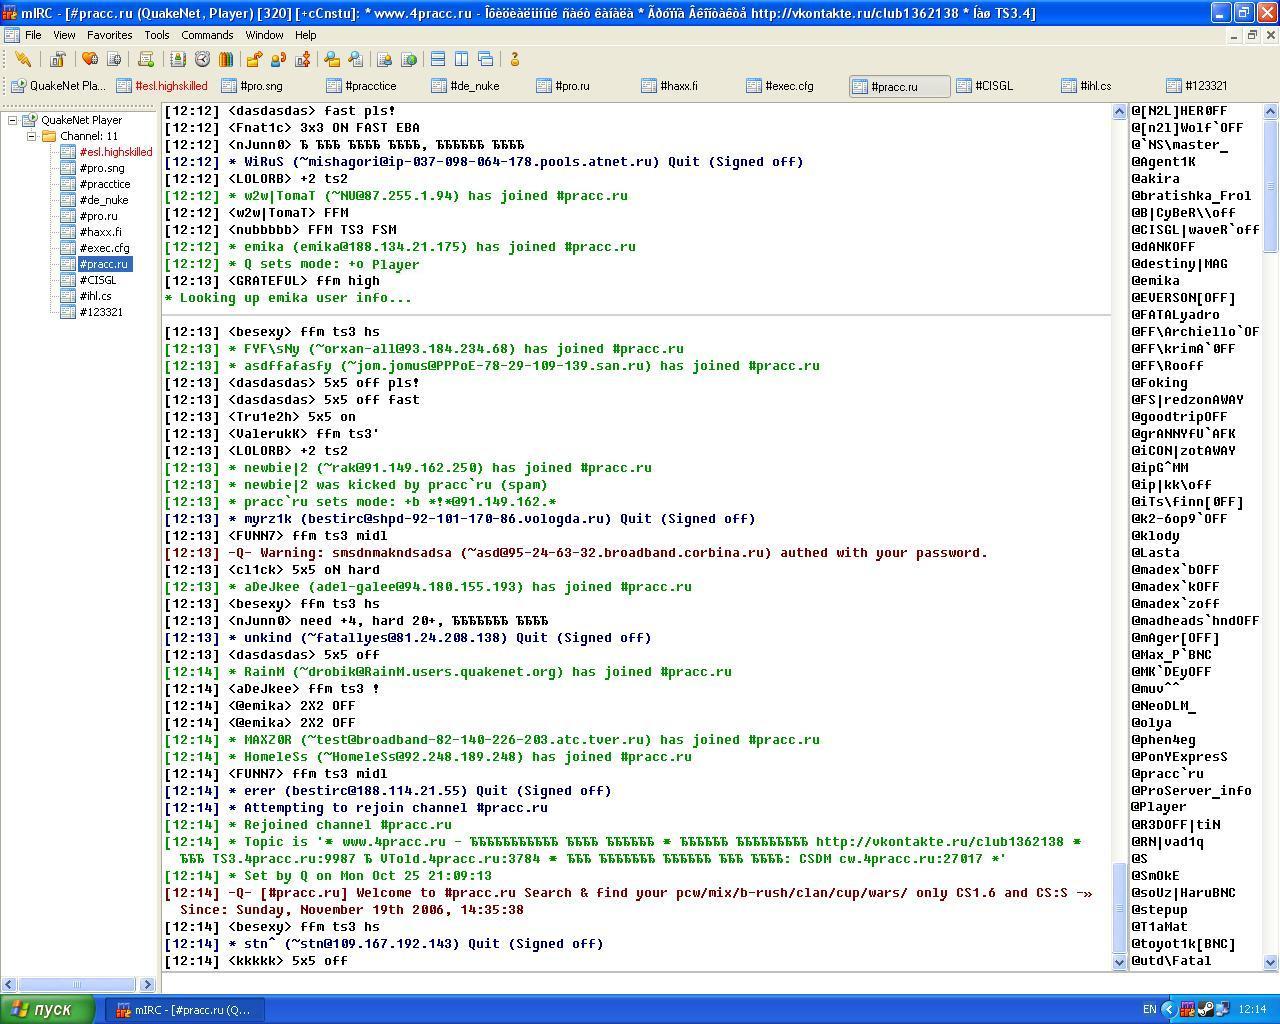This screenshot has height=1024, width=1280.
Task: Collapse the QuakeNet Player tree node
Action: click(x=13, y=120)
